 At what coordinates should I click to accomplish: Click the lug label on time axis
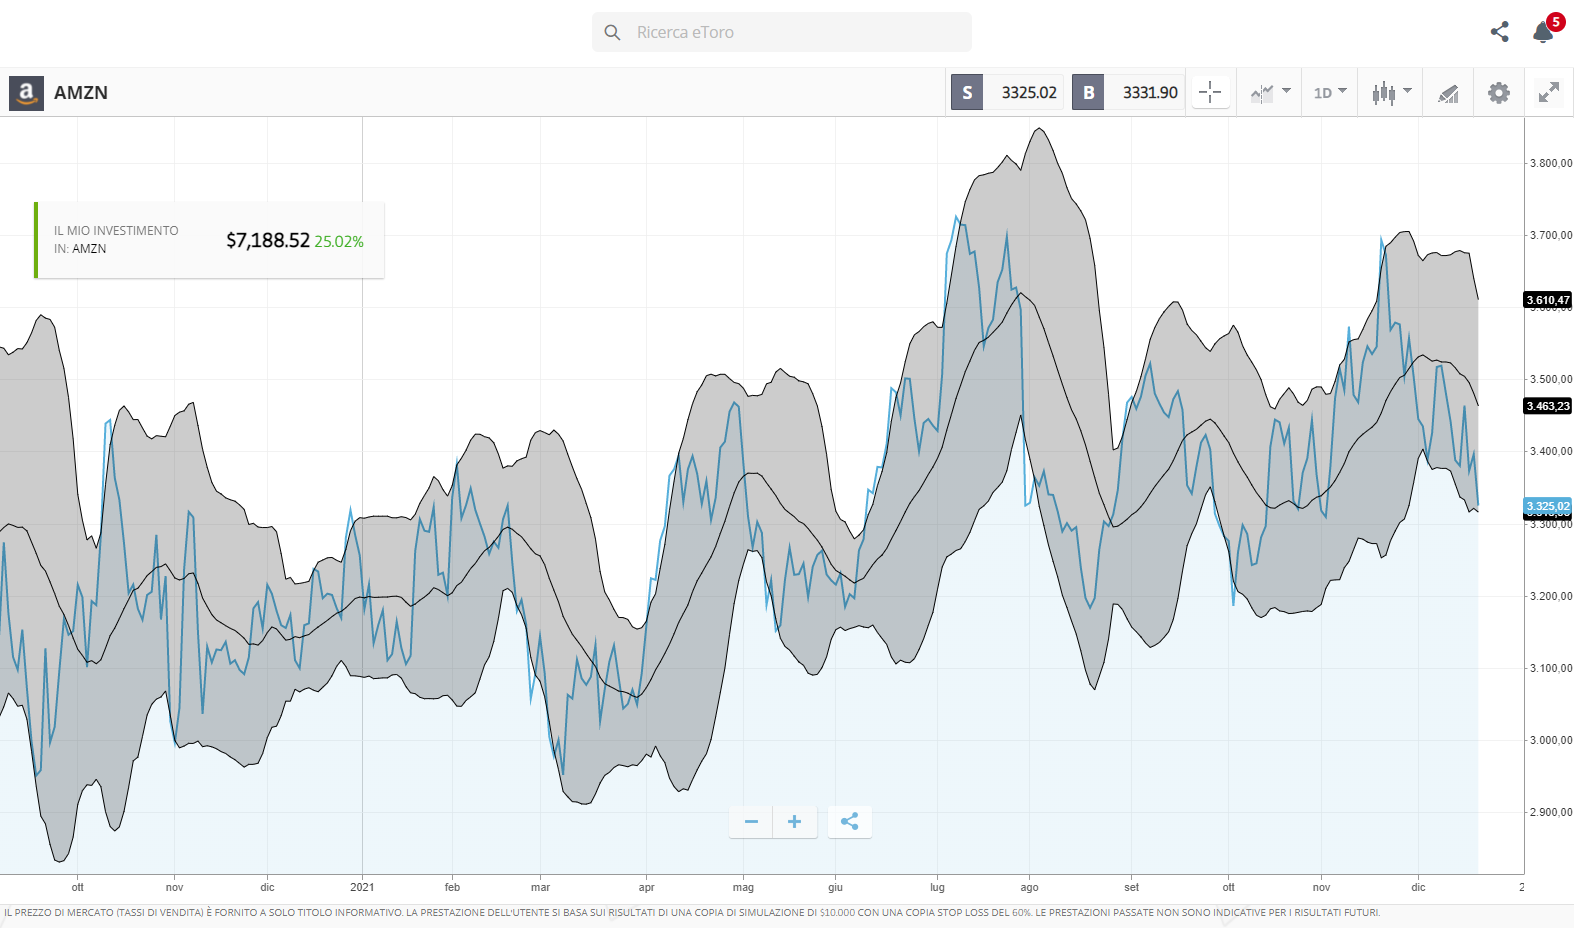click(x=937, y=887)
